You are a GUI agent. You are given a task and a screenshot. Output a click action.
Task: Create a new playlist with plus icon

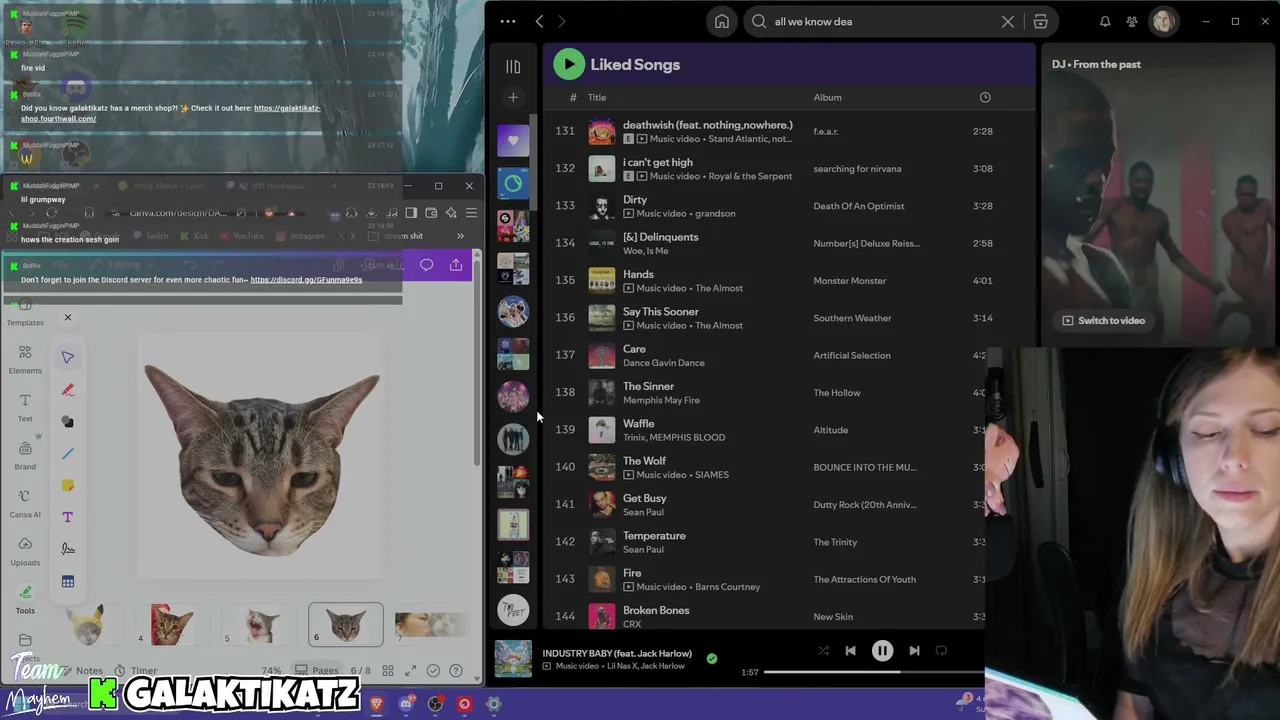point(513,97)
